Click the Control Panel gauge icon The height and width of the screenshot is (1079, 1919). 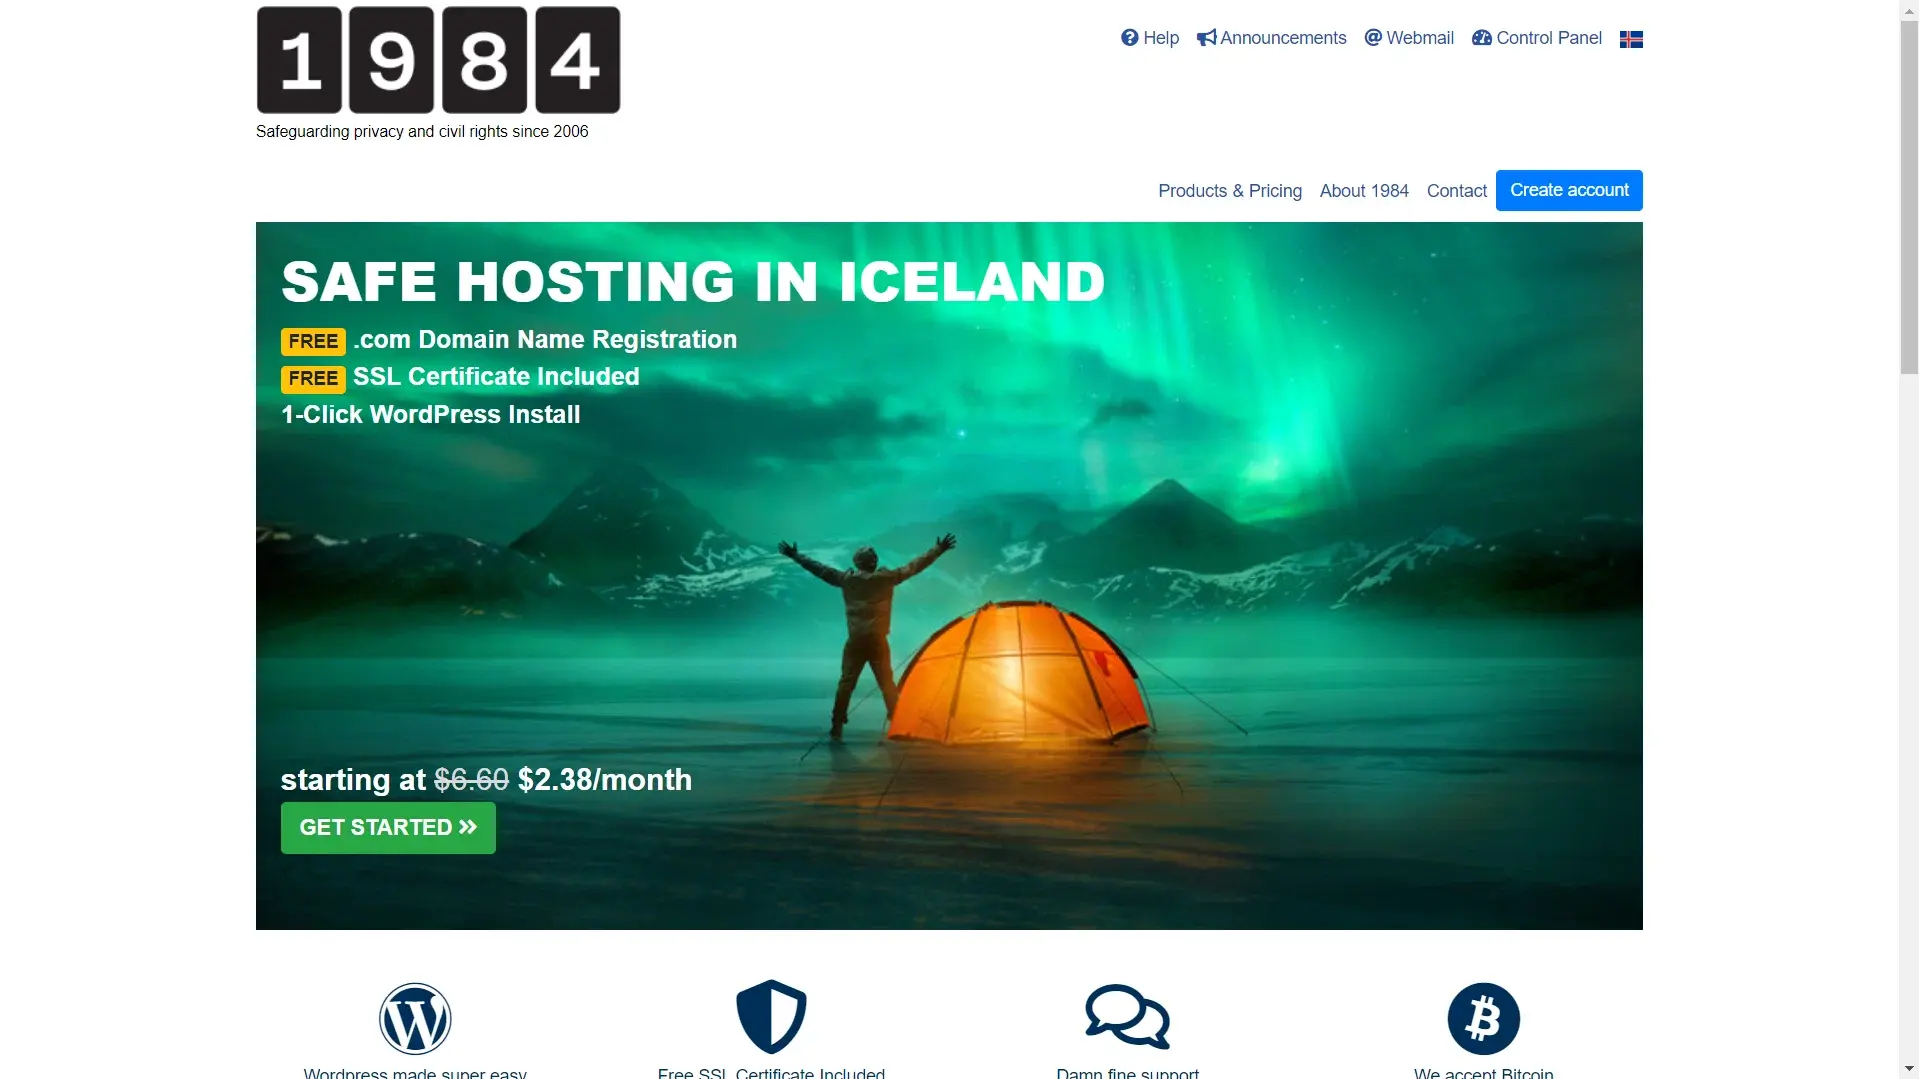tap(1482, 38)
